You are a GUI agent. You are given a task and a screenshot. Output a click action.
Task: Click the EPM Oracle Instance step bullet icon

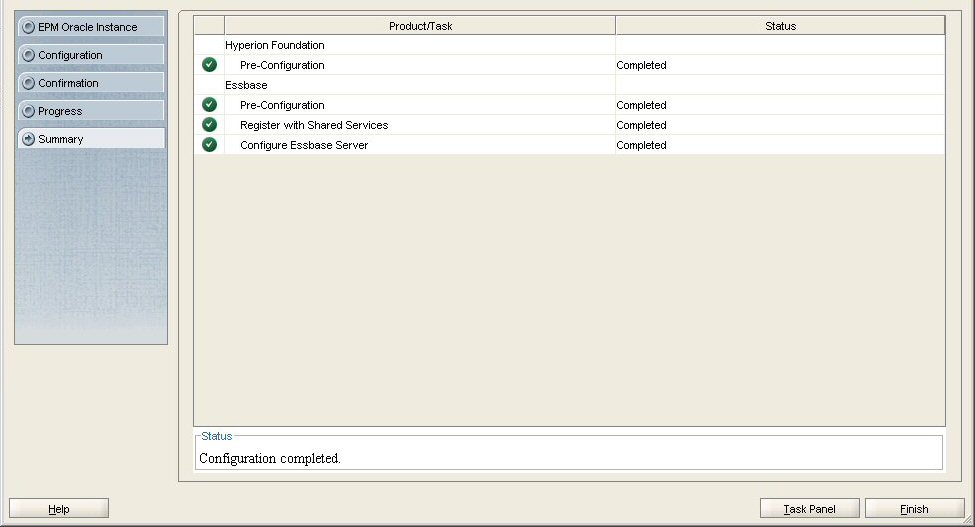click(28, 27)
